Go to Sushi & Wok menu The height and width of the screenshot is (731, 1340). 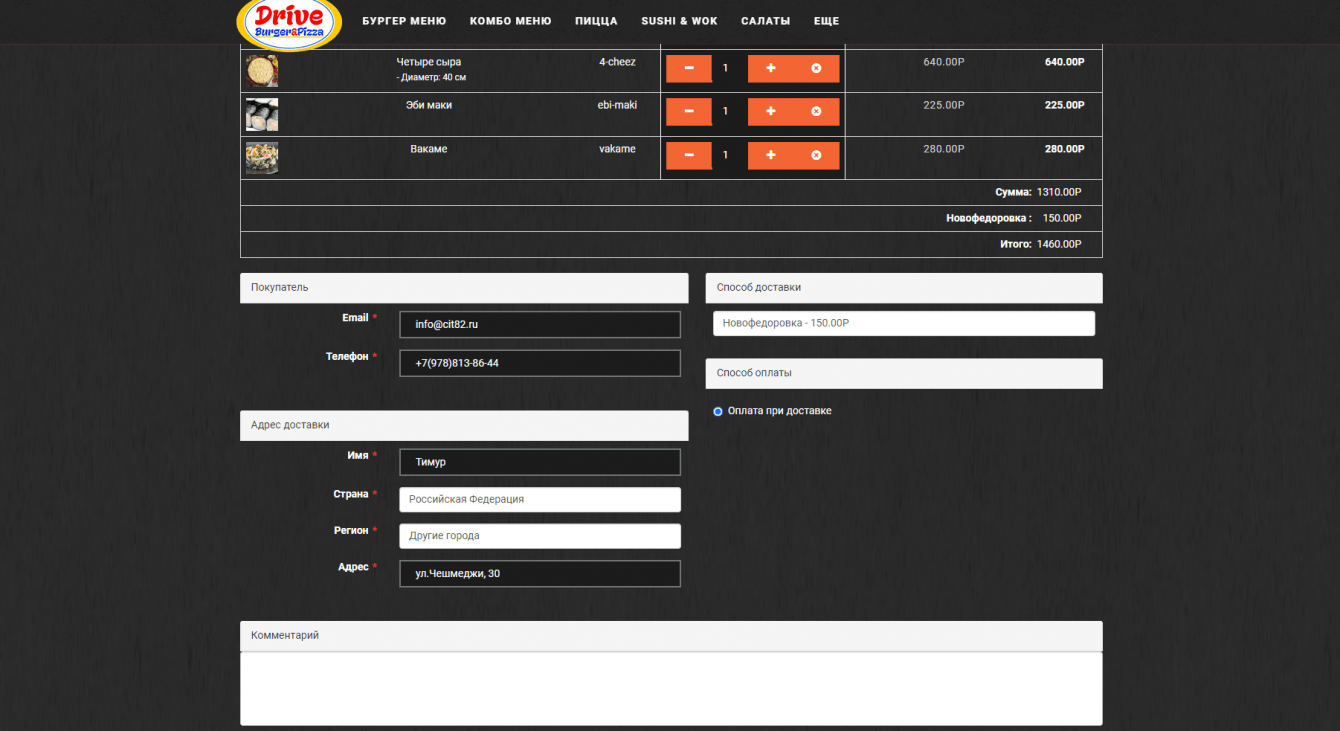pos(679,21)
